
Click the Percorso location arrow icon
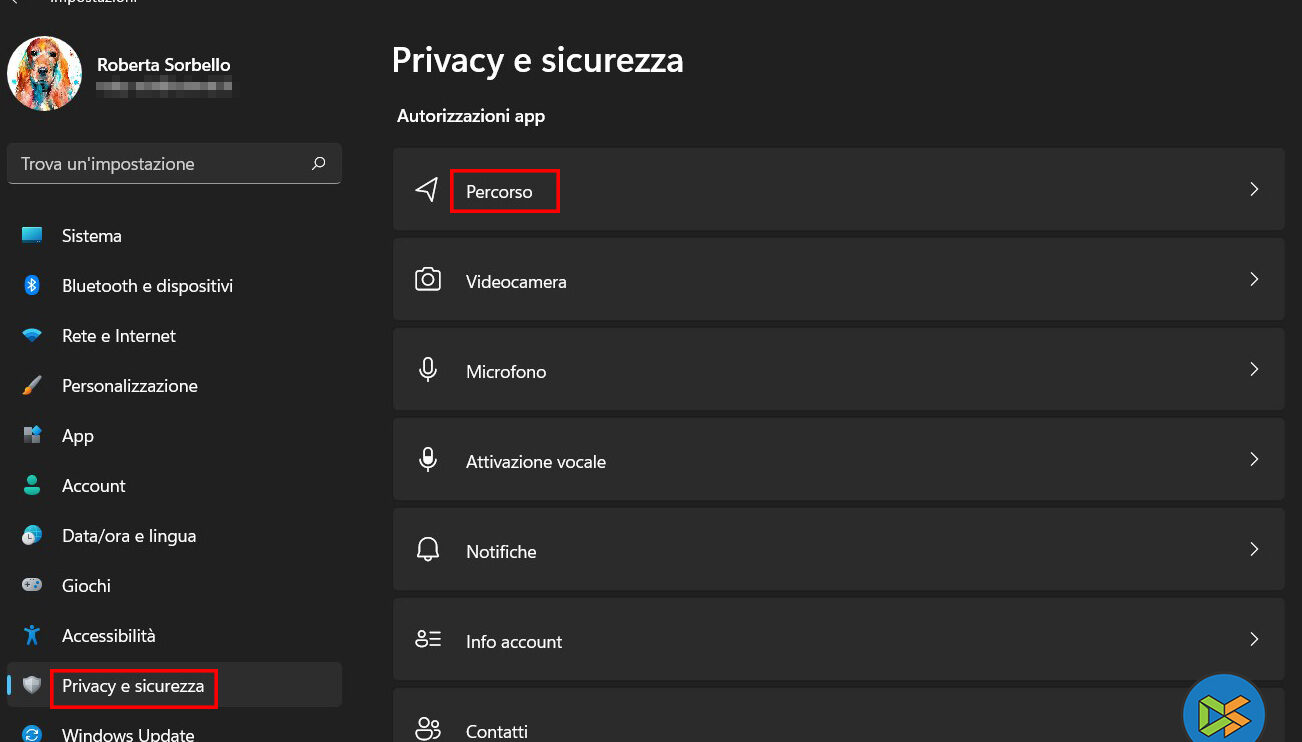coord(427,190)
